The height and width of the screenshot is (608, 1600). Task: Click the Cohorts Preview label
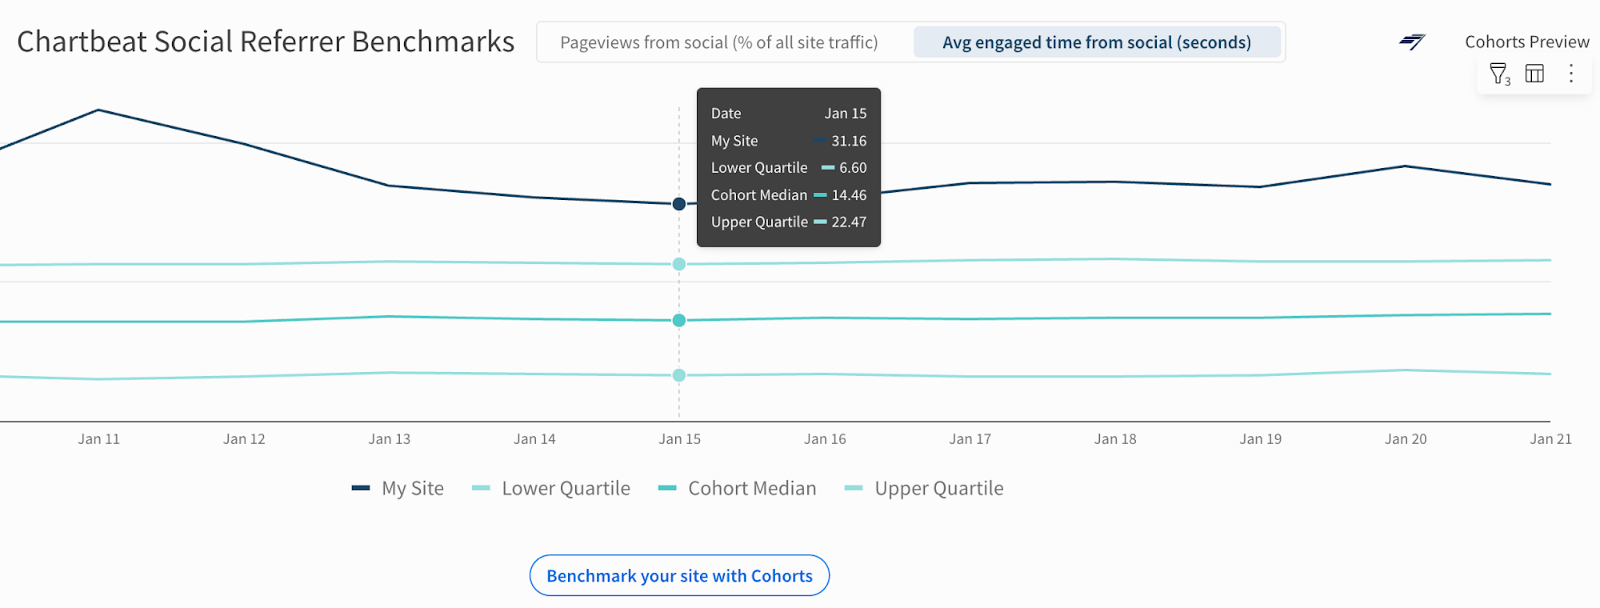click(x=1526, y=42)
